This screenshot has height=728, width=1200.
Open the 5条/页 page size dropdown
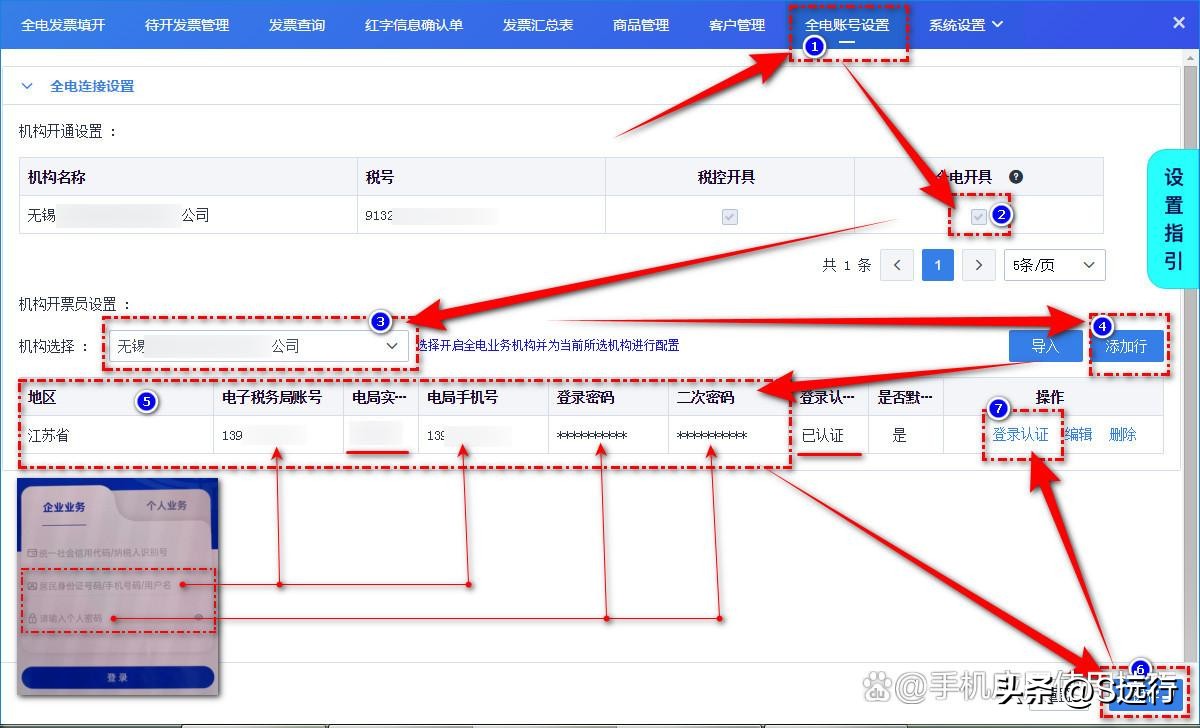(1054, 265)
